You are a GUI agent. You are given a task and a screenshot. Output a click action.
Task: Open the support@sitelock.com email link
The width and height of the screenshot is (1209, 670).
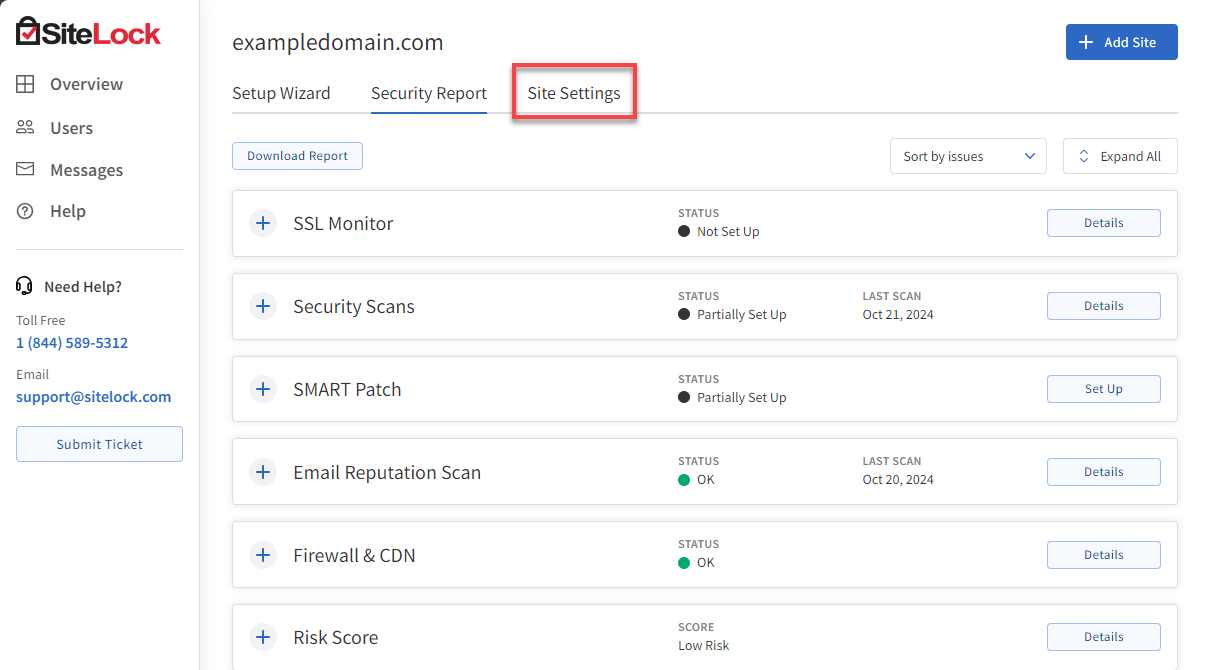(x=93, y=396)
